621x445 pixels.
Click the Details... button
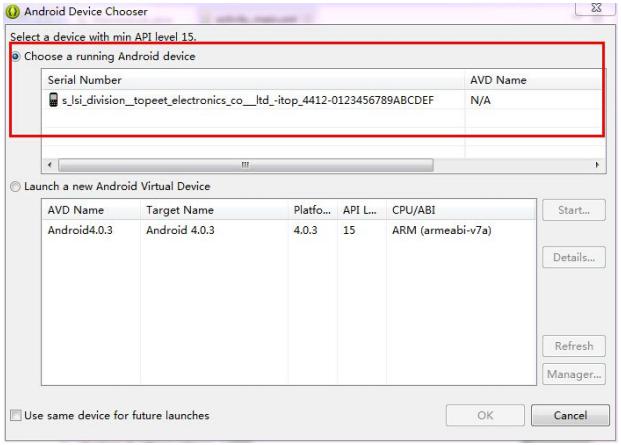click(x=574, y=257)
